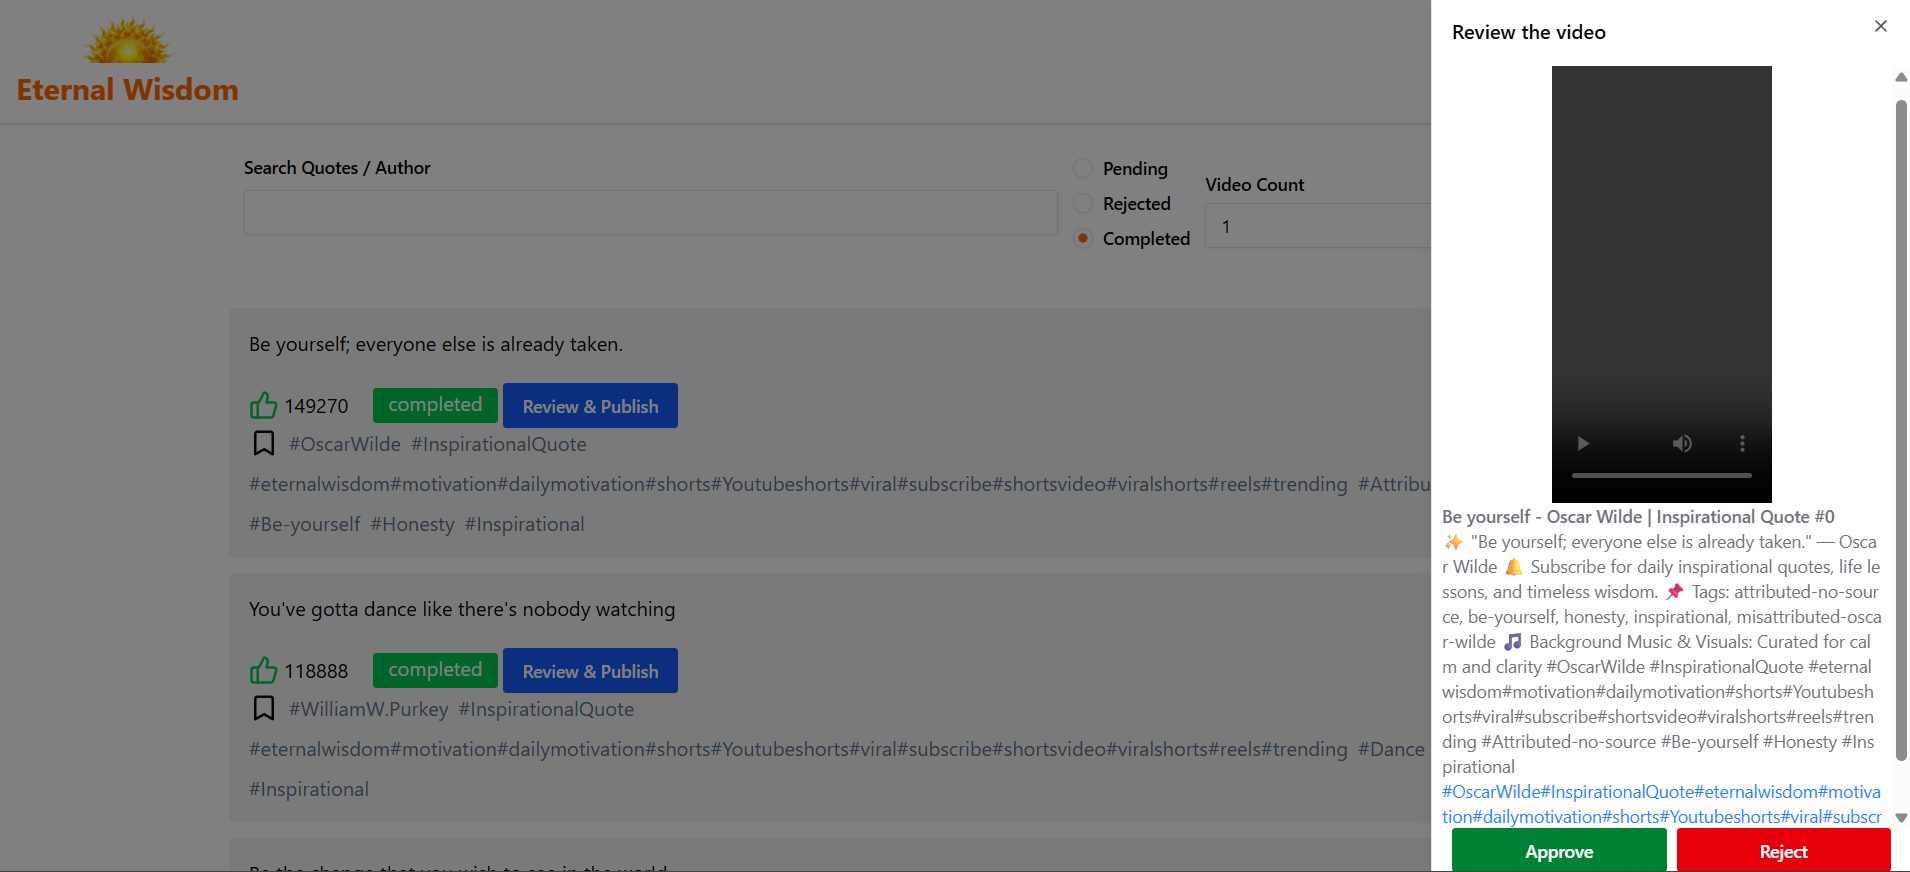Image resolution: width=1910 pixels, height=872 pixels.
Task: Open video more options three-dot menu
Action: tap(1742, 444)
